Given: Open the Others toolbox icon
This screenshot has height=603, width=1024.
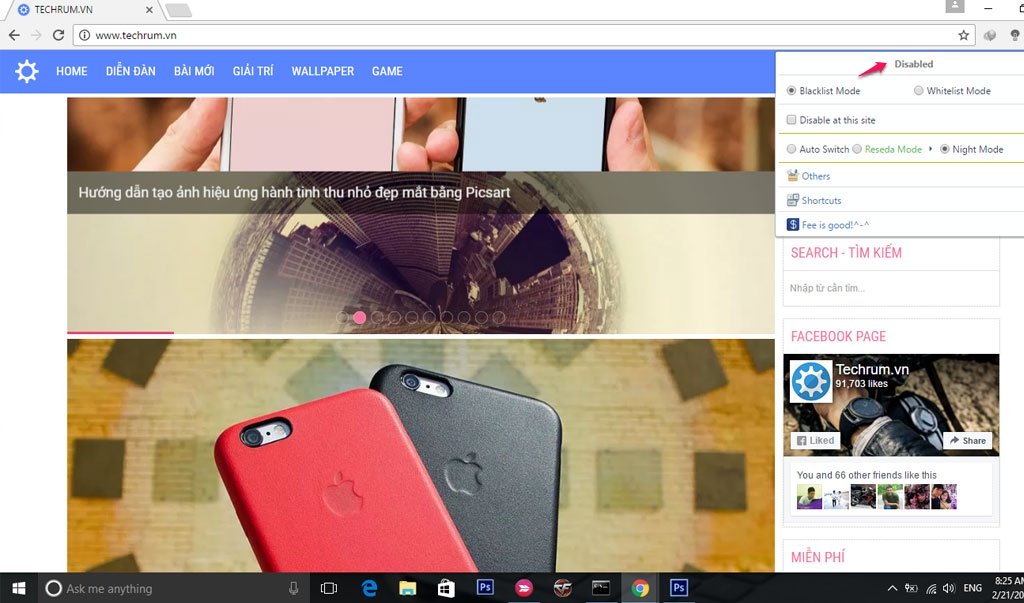Looking at the screenshot, I should [792, 176].
